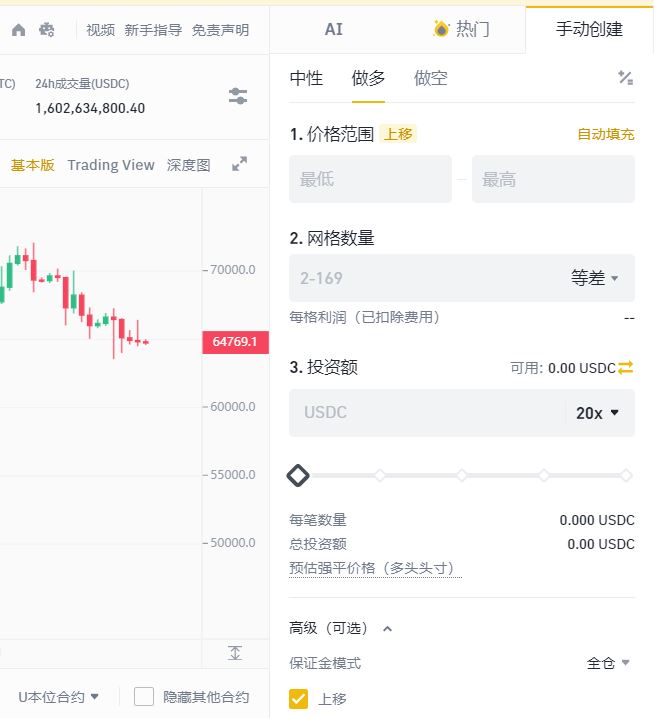This screenshot has width=654, height=718.
Task: Switch to Trading View chart tab
Action: coord(111,165)
